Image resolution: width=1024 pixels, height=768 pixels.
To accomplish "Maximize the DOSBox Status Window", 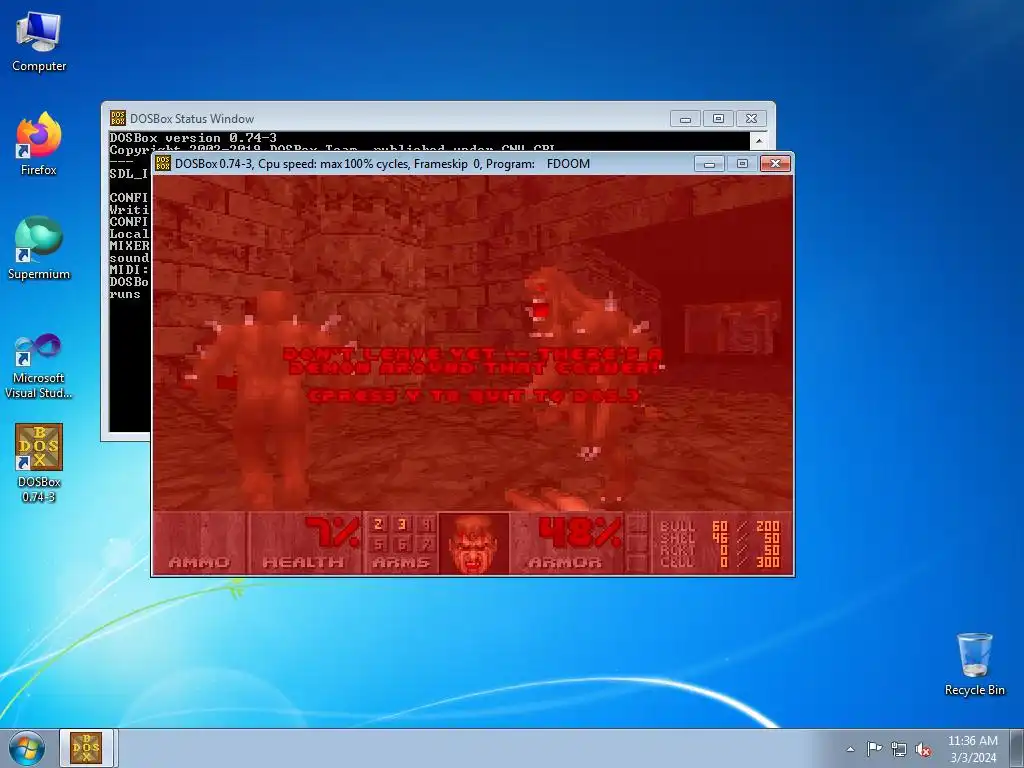I will [718, 119].
